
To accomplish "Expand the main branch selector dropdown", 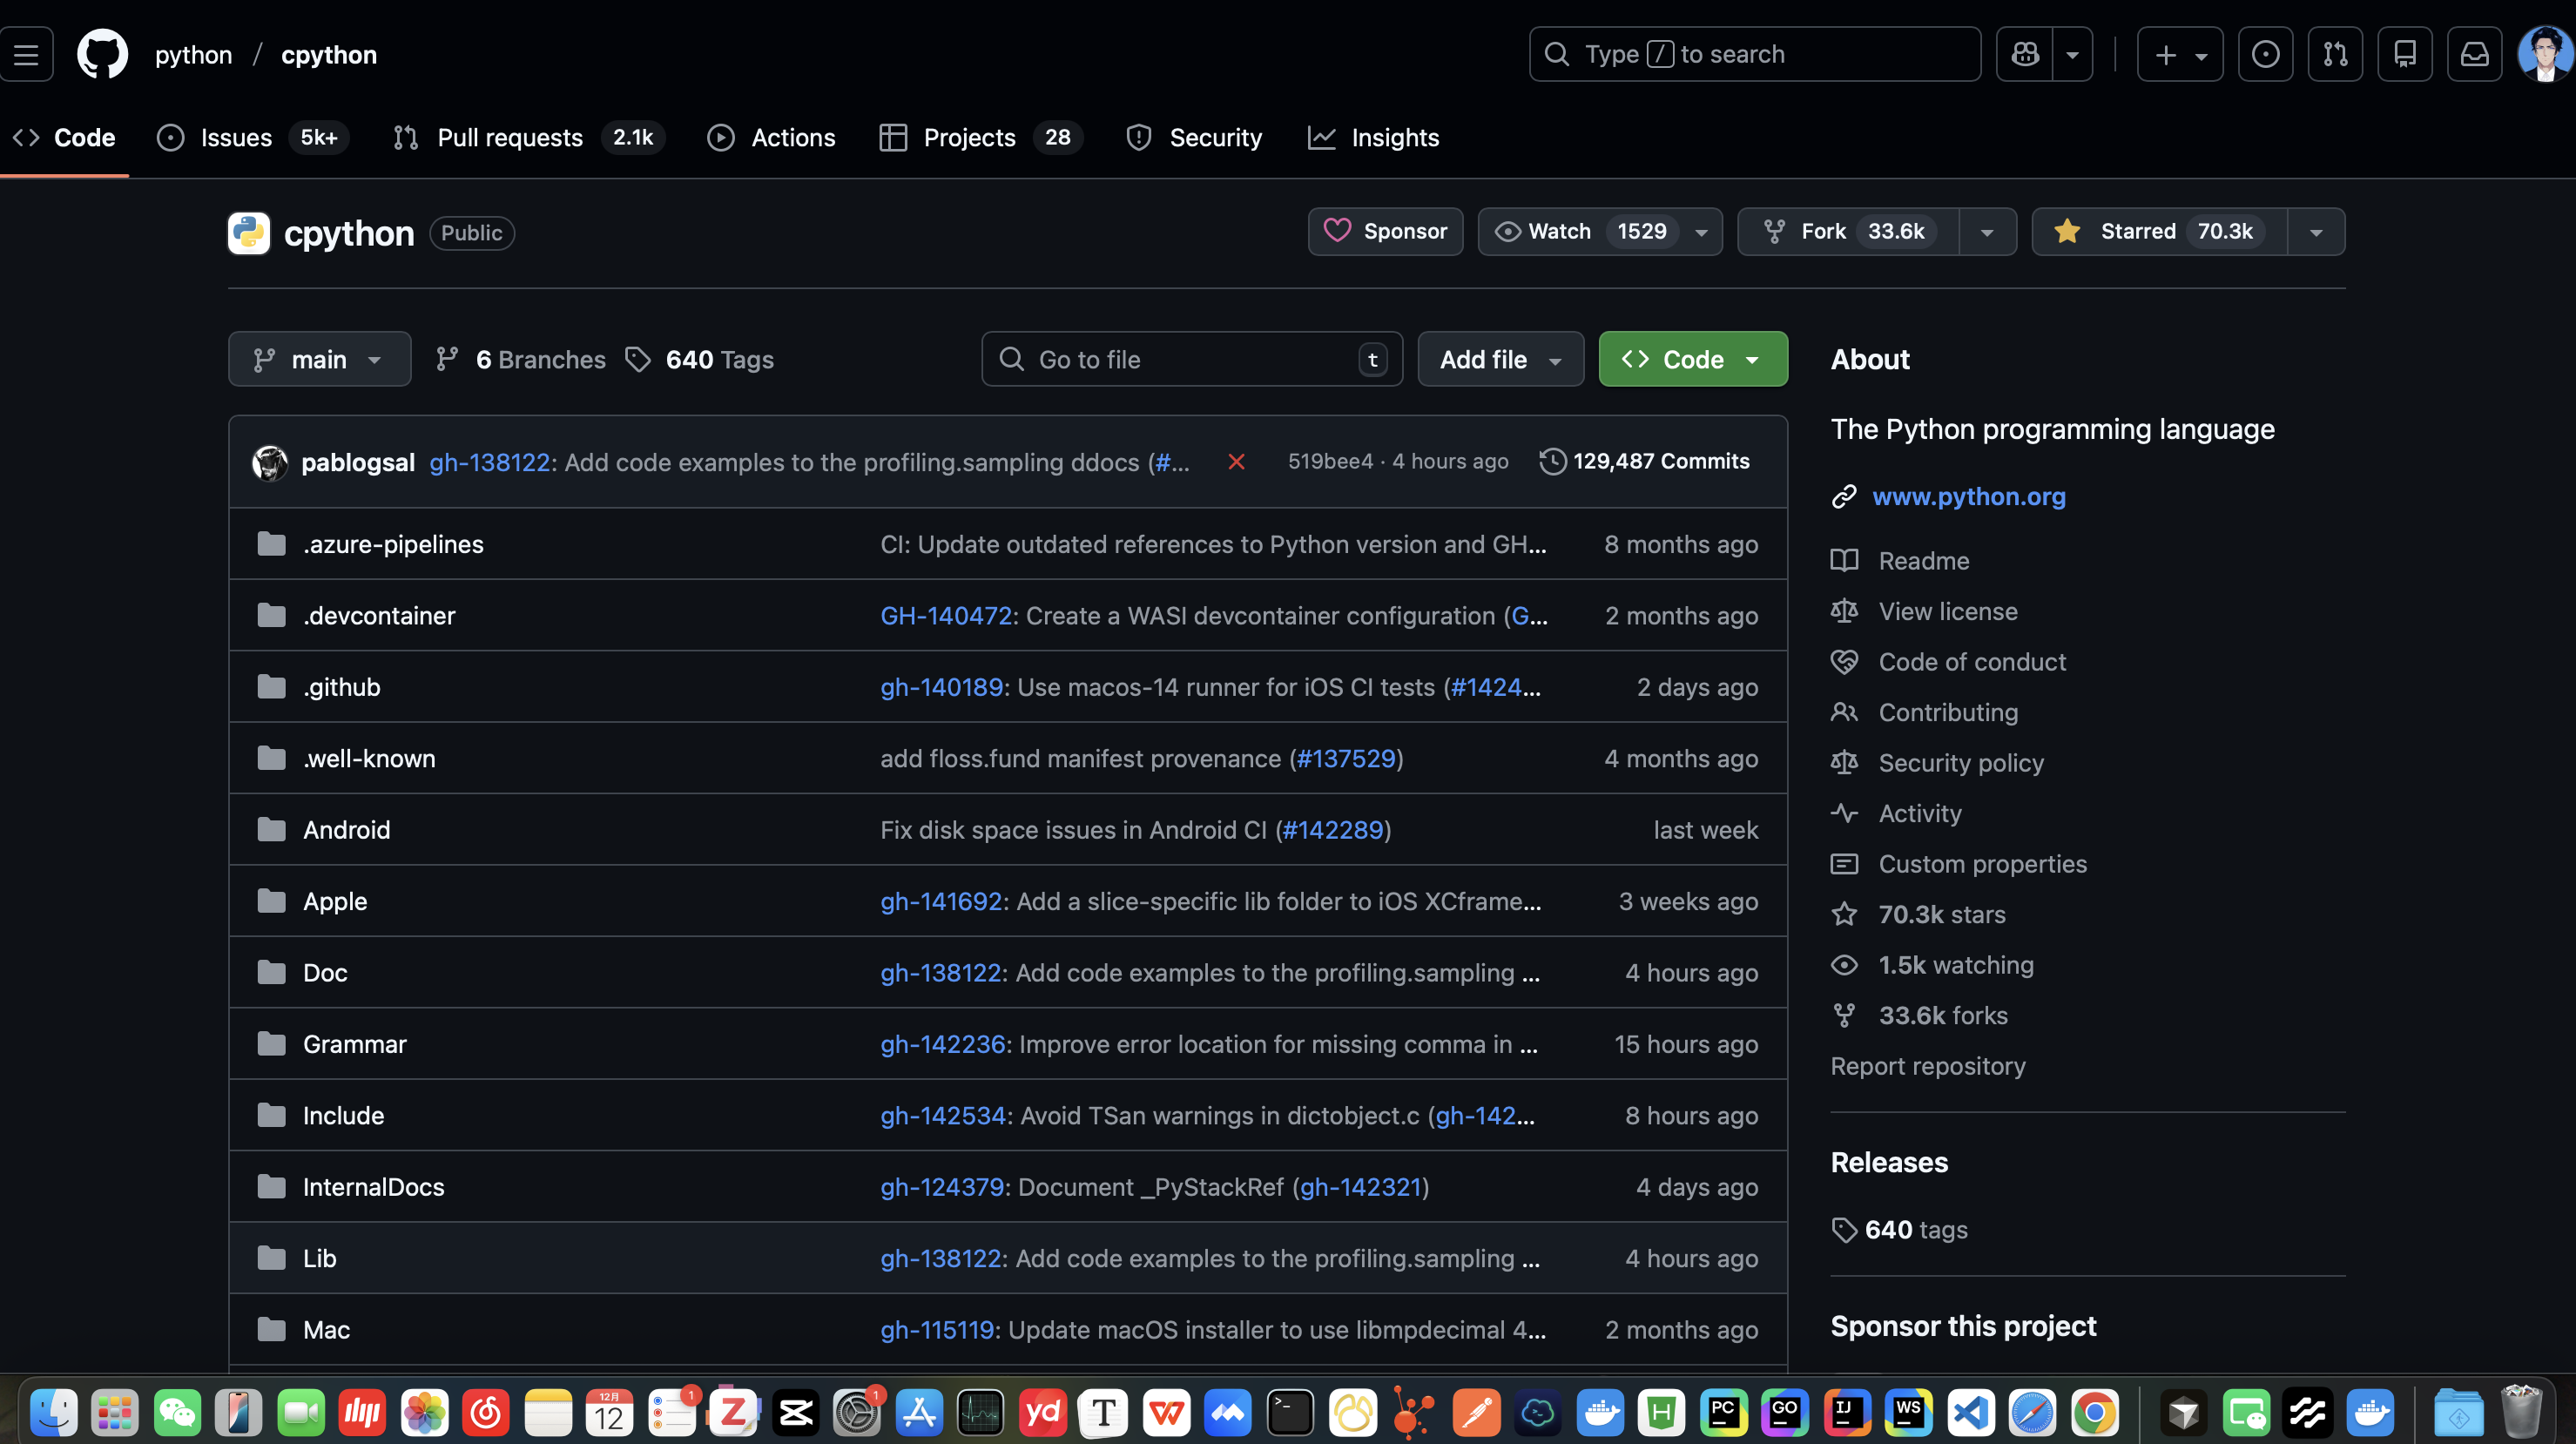I will [x=318, y=359].
